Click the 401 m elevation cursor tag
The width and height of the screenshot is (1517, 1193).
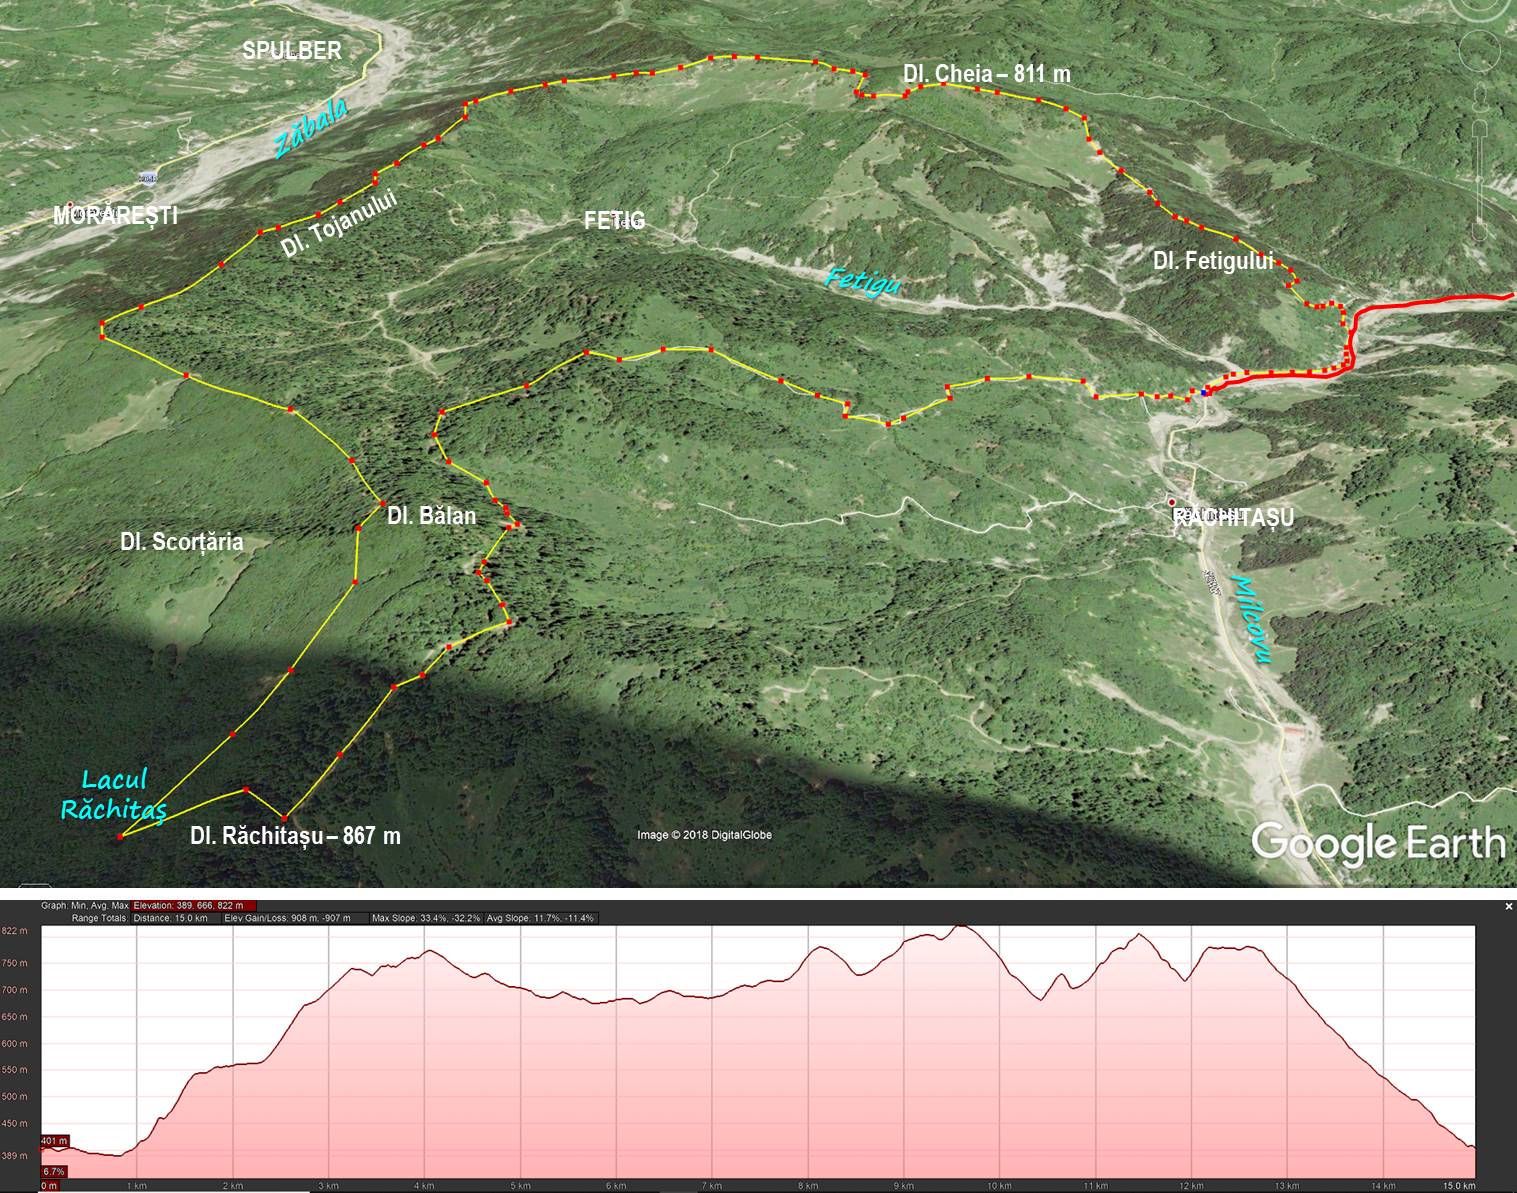pos(54,1141)
